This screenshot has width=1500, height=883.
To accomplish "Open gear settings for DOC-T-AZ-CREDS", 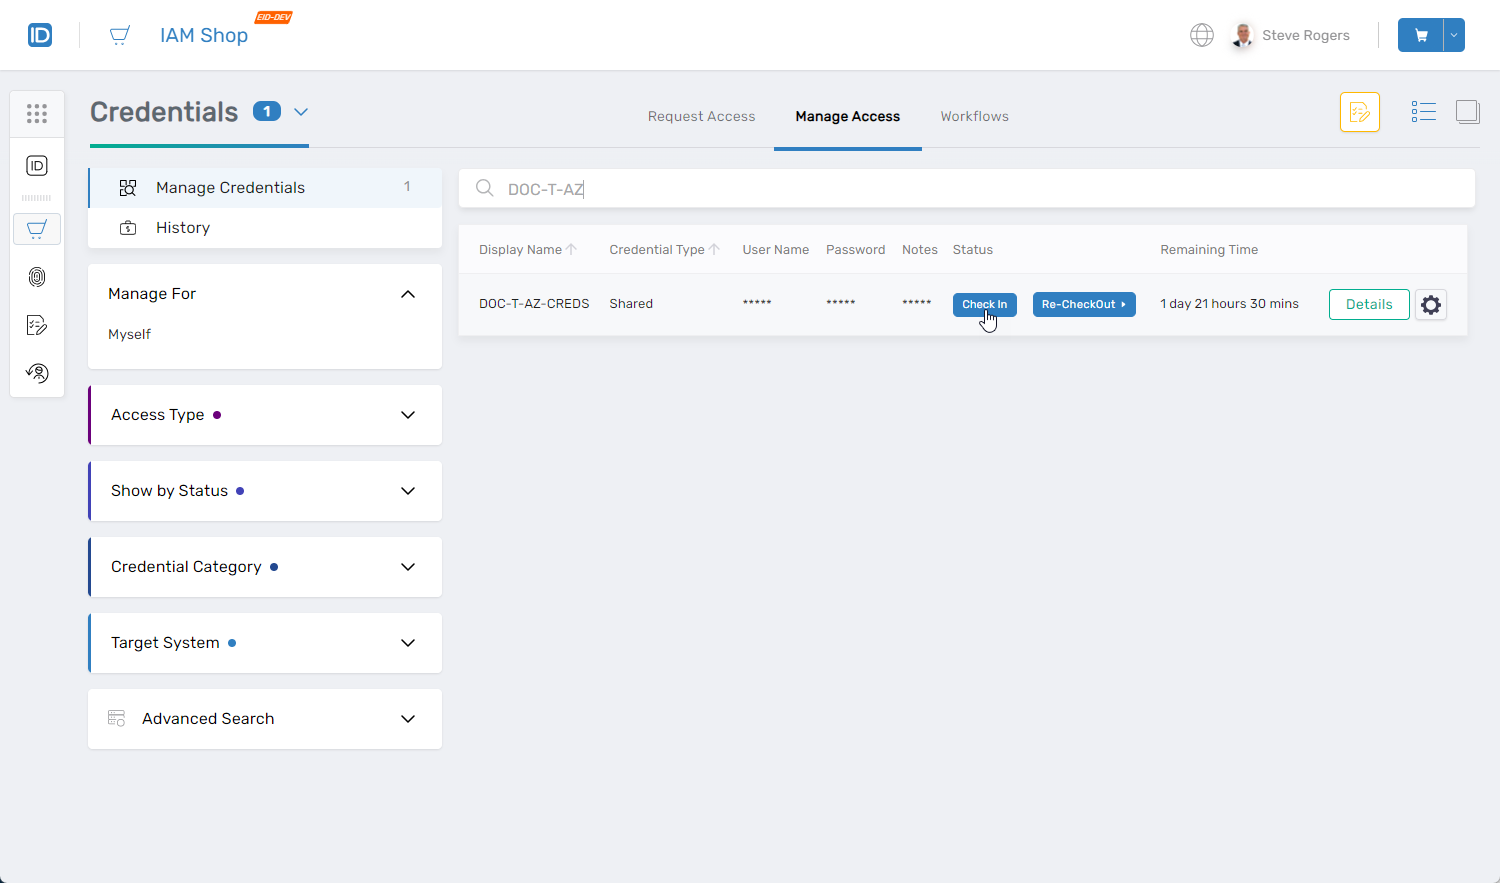I will tap(1431, 305).
